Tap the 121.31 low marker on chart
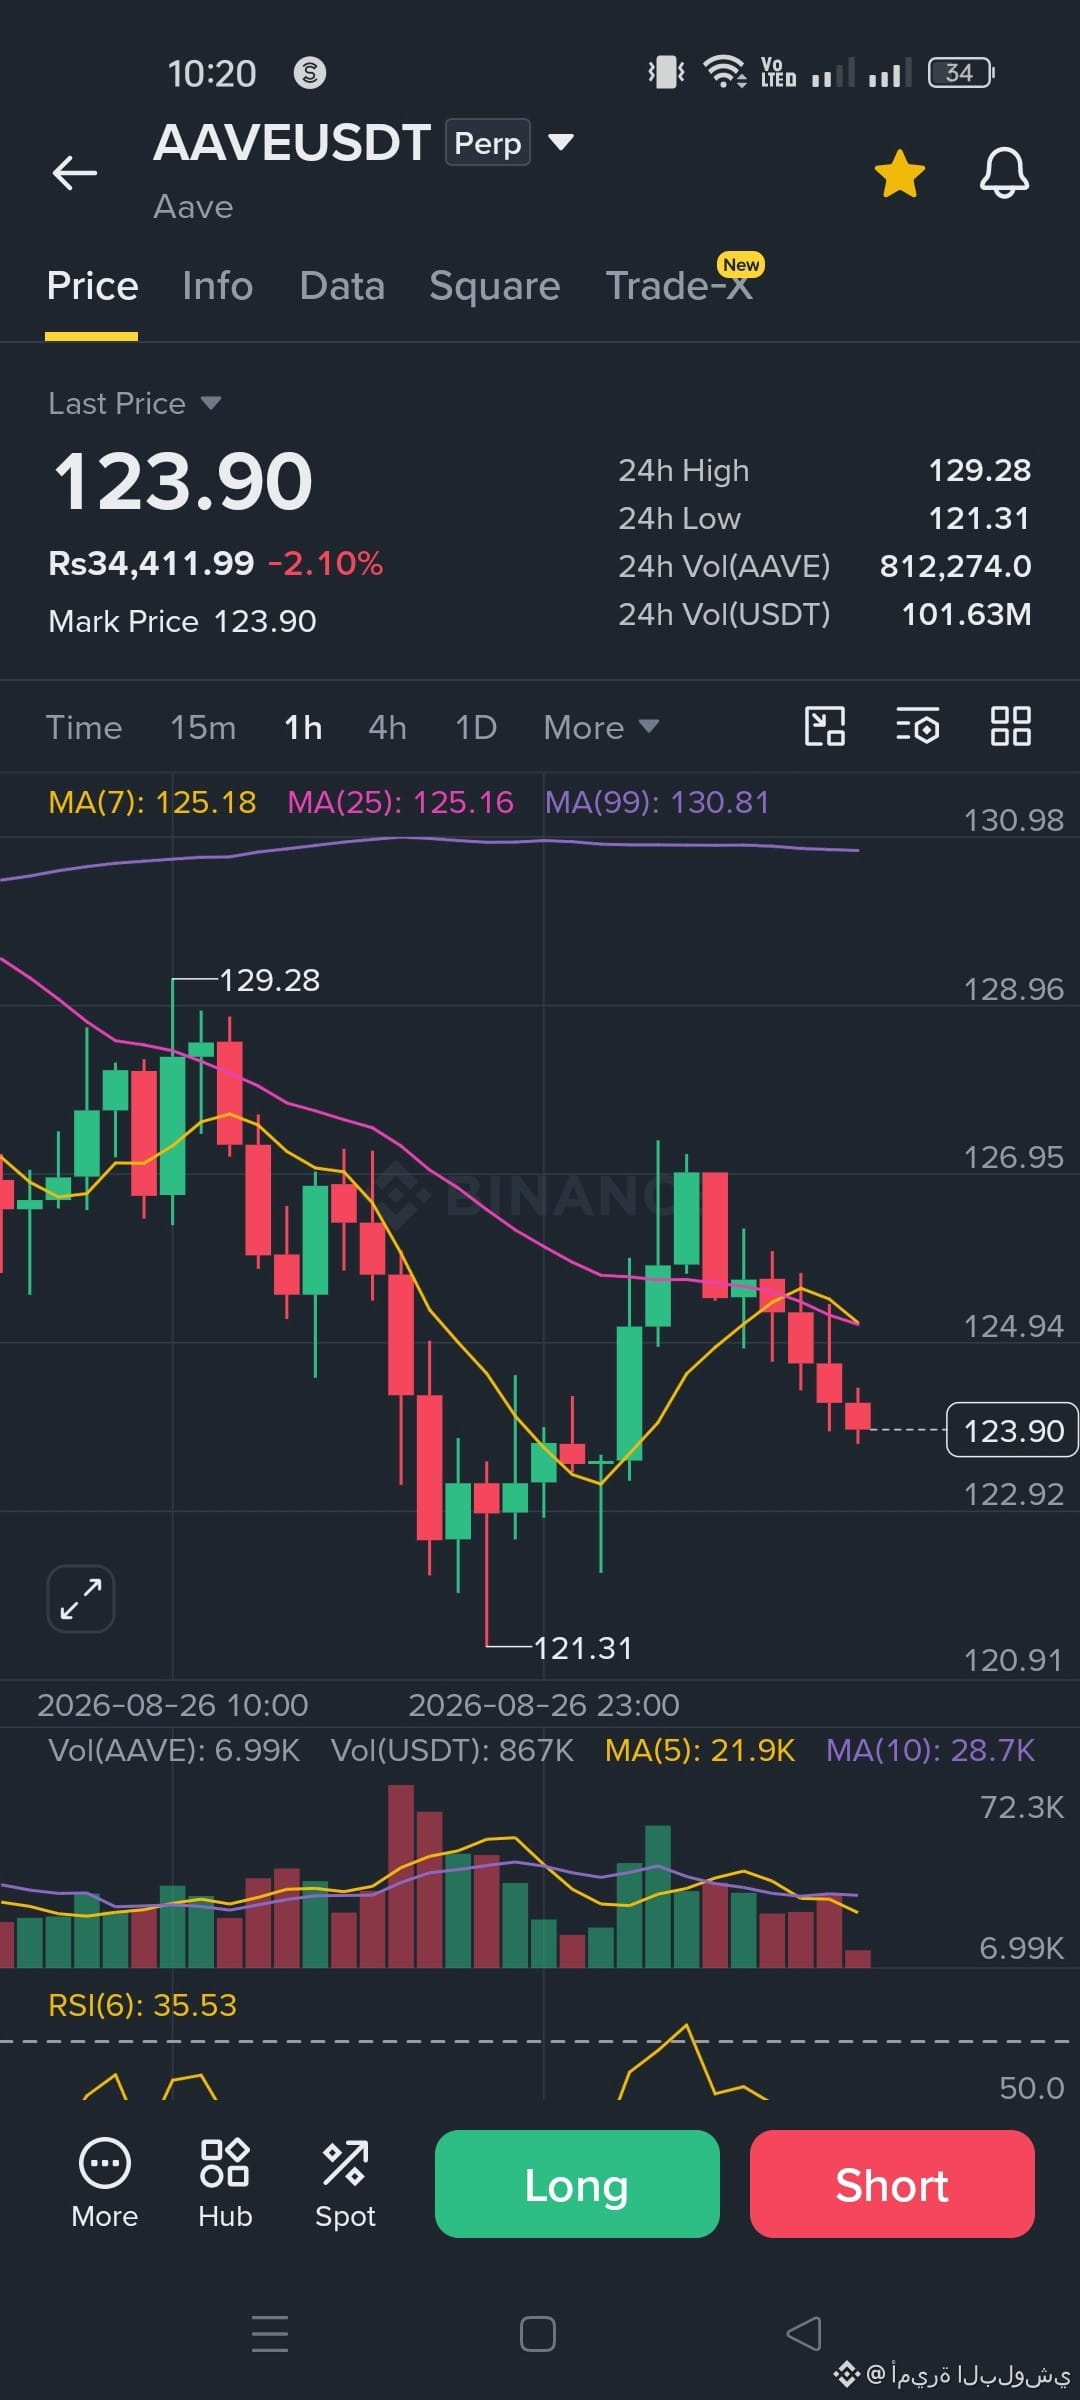This screenshot has width=1080, height=2400. 583,1648
